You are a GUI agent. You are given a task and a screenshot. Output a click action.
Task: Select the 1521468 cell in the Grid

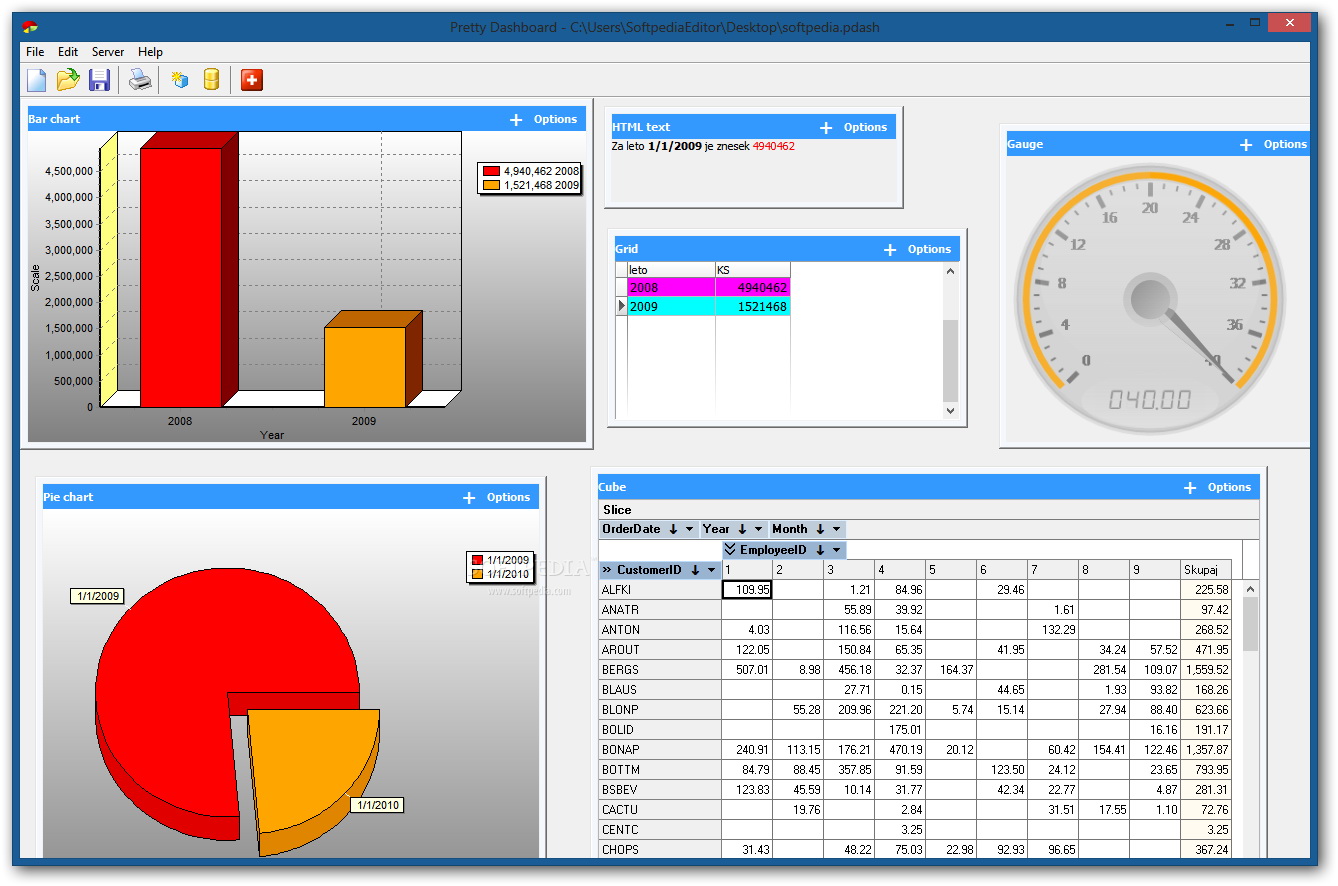pyautogui.click(x=753, y=307)
